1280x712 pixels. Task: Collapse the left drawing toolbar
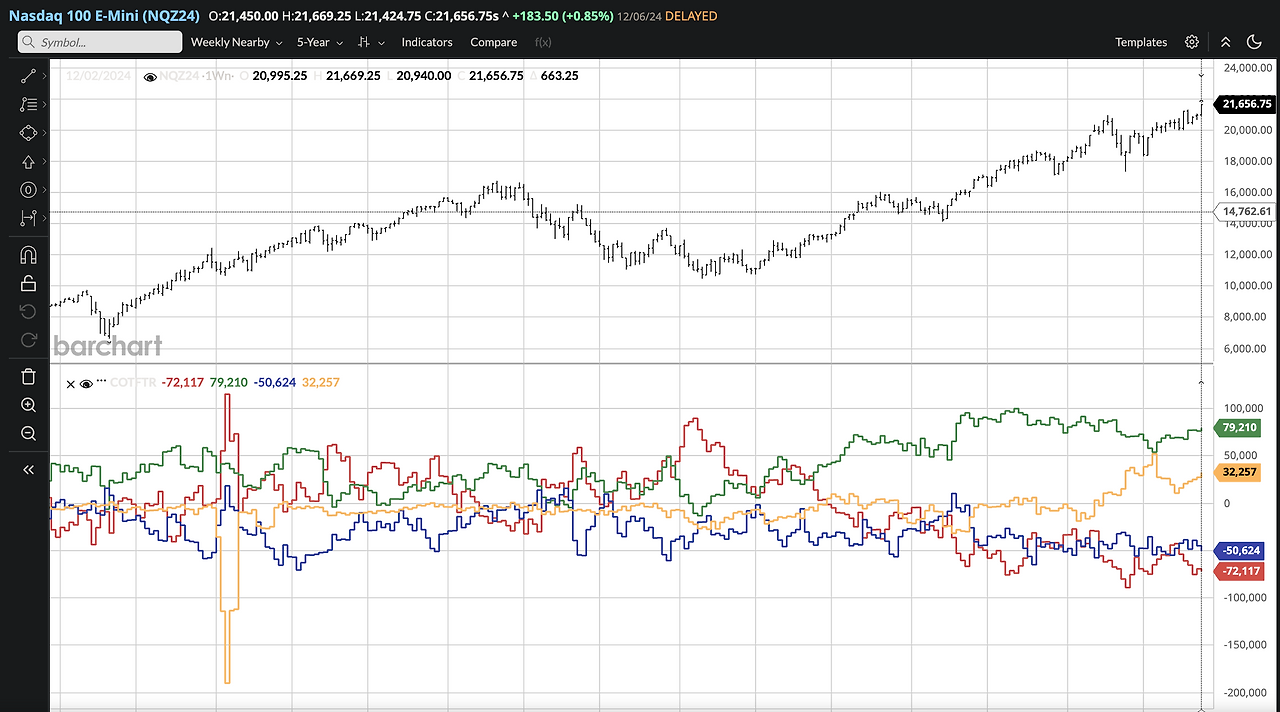pos(28,469)
